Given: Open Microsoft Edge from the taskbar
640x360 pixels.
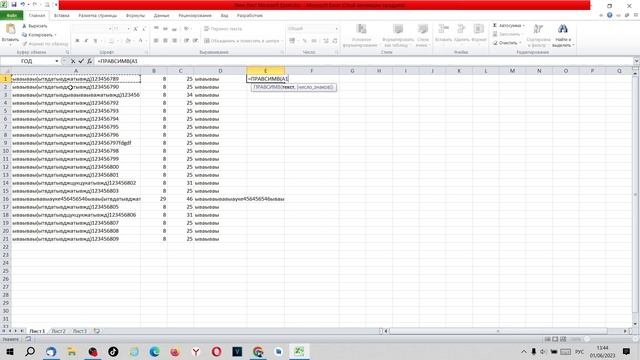Looking at the screenshot, I should click(x=154, y=351).
